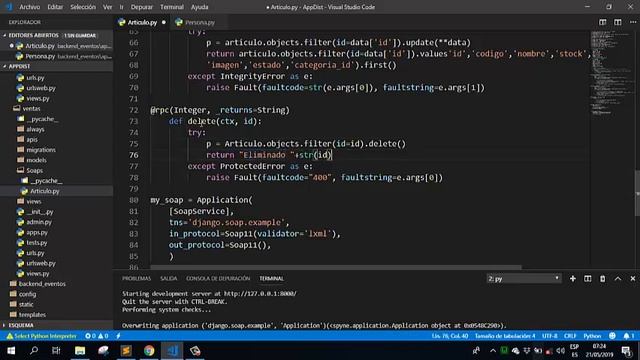Click lightning bolt icon in status bar
Screen dimensions: 640x360
118,336
